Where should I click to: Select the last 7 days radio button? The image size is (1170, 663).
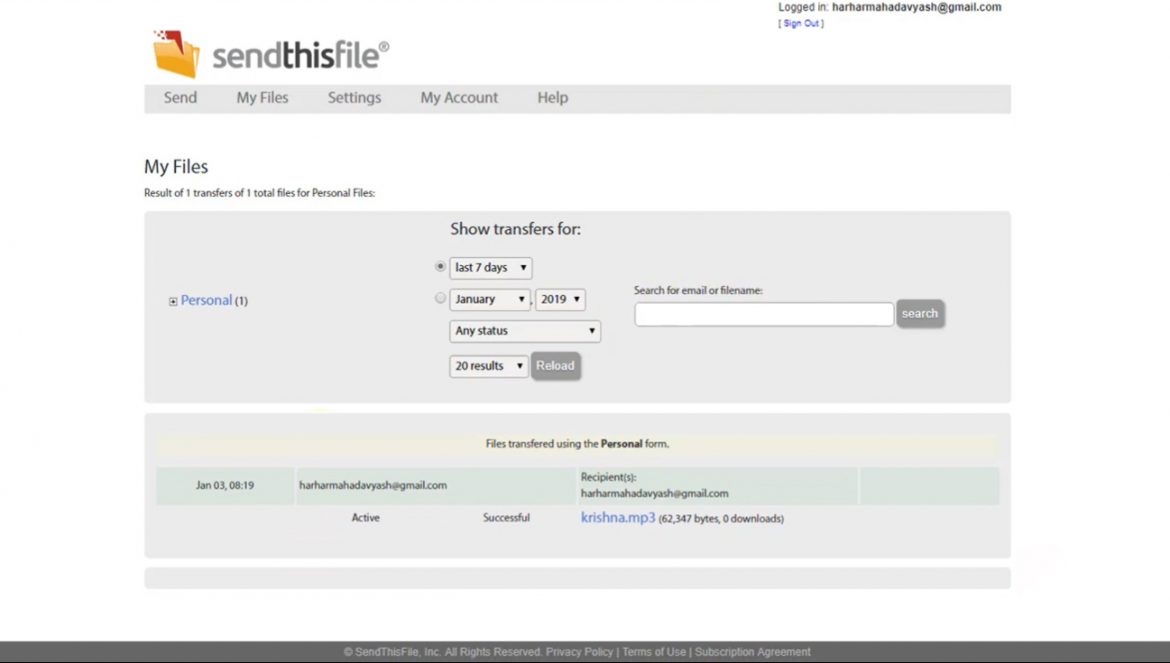tap(440, 266)
